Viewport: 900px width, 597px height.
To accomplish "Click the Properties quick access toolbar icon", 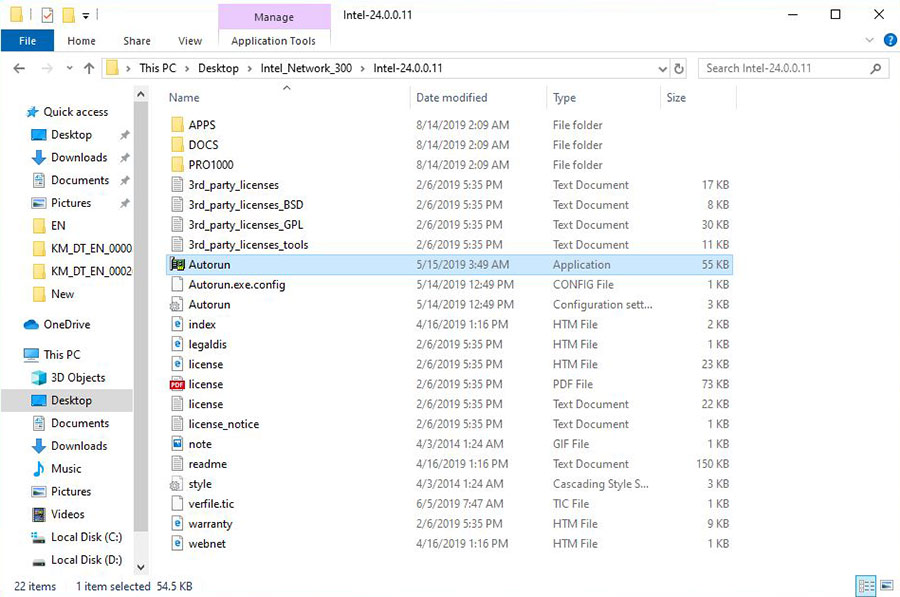I will [48, 15].
